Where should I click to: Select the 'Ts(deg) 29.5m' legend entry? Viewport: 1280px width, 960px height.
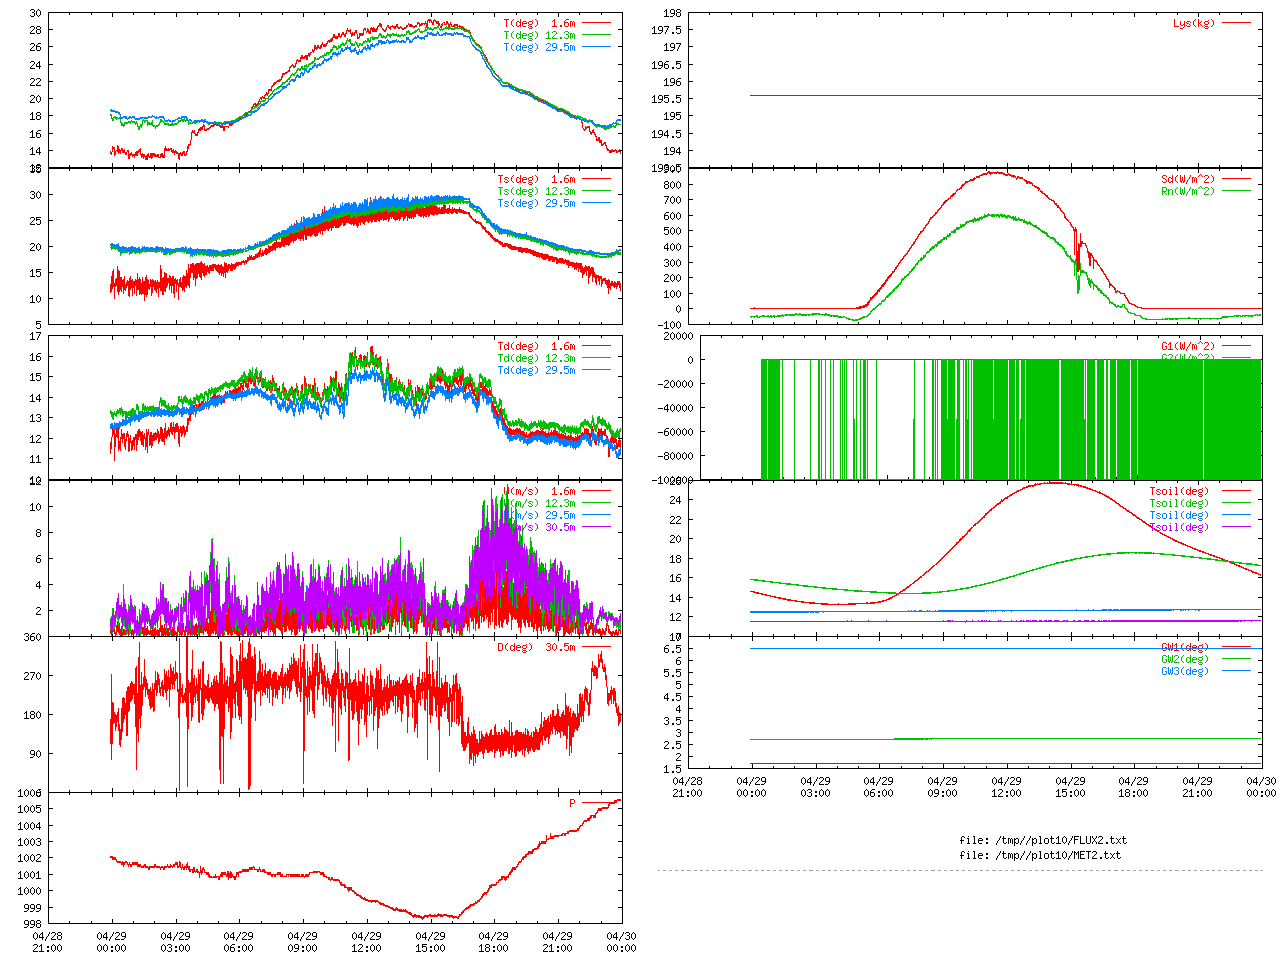[x=536, y=204]
